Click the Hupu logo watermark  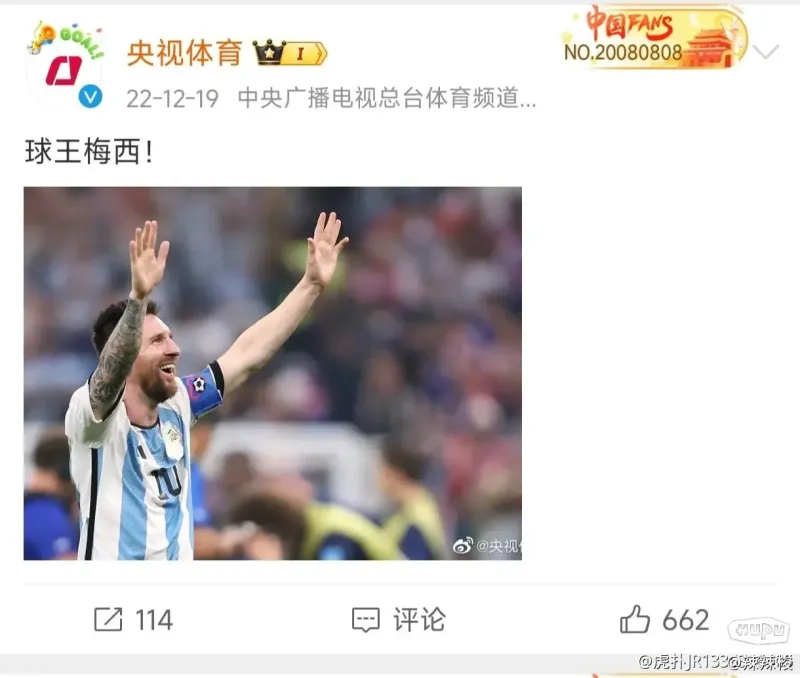coord(758,631)
